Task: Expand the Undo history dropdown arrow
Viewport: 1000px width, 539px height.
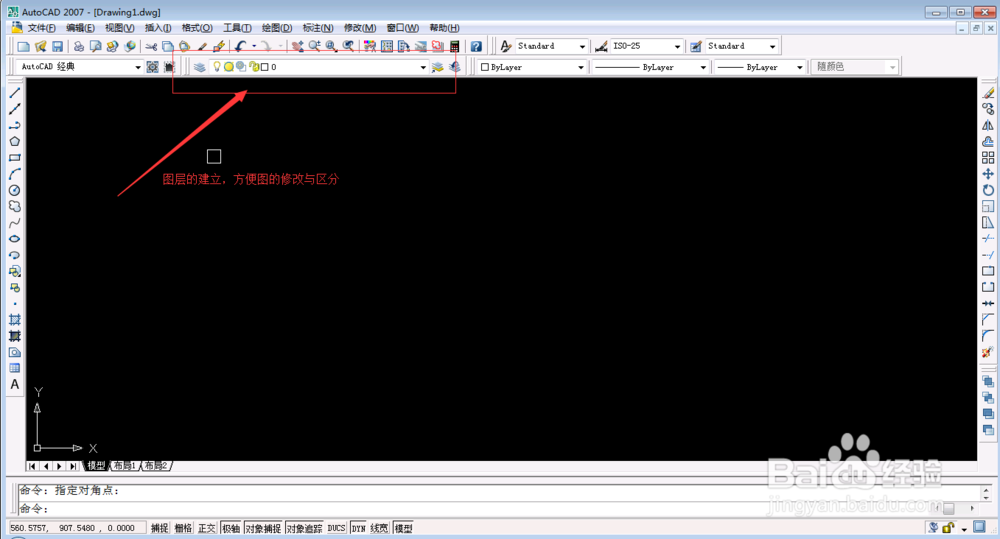Action: coord(254,46)
